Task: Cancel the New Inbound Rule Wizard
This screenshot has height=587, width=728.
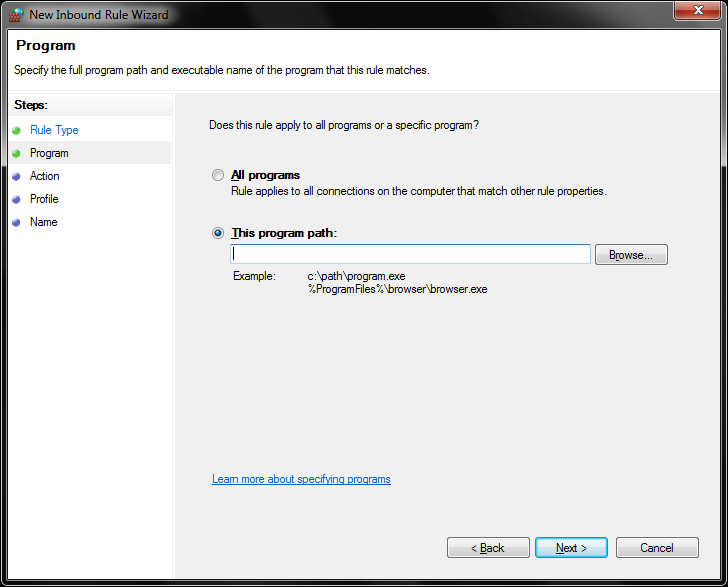Action: click(657, 548)
